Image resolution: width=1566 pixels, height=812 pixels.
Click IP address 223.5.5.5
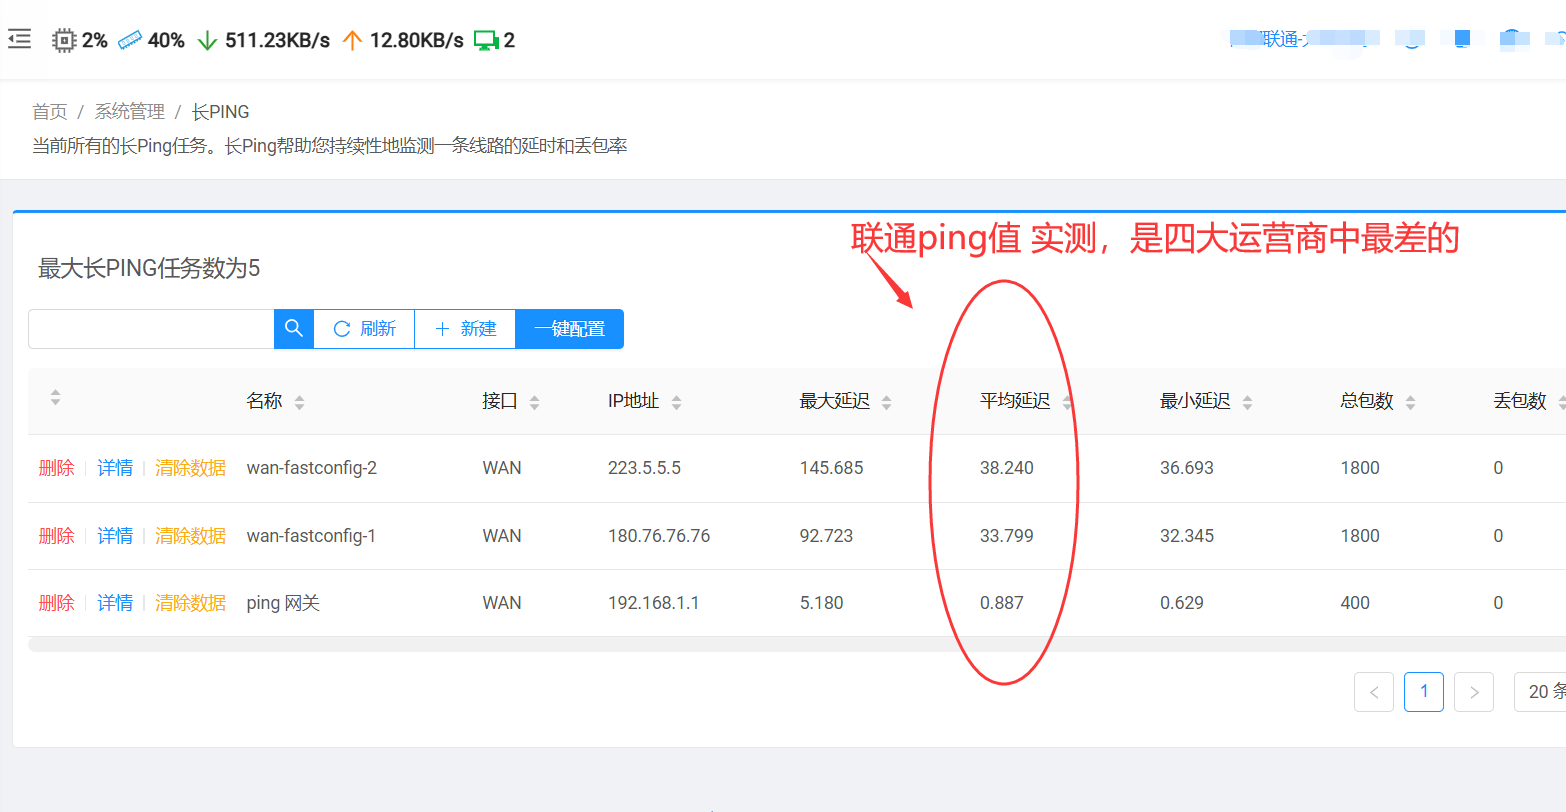[644, 468]
